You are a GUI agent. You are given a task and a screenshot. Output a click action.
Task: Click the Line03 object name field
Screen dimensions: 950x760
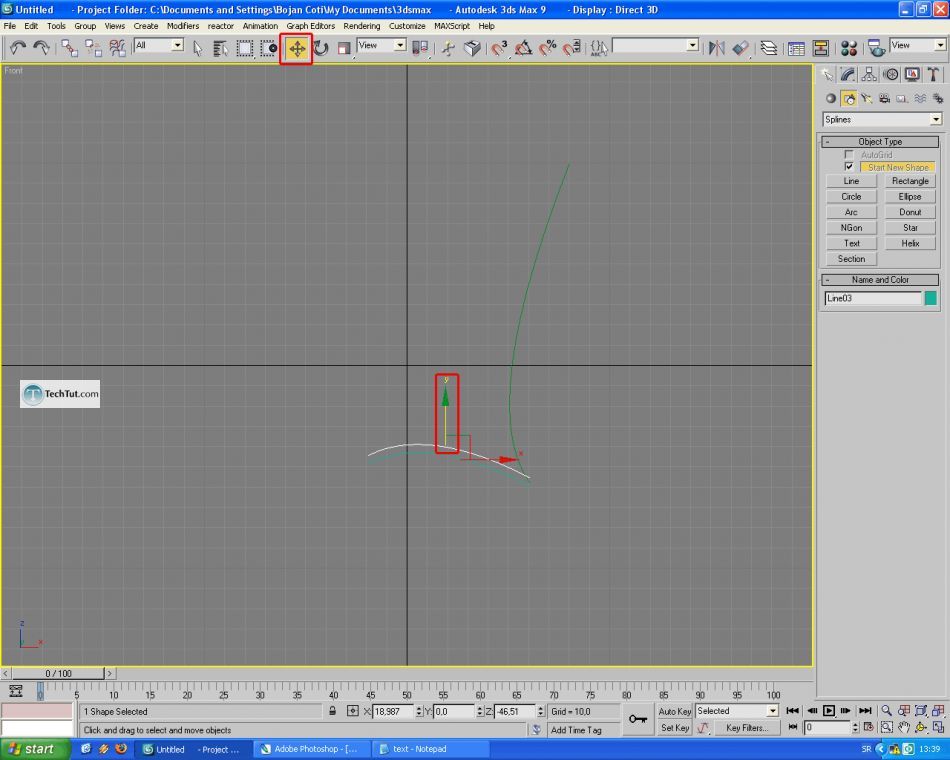point(872,298)
